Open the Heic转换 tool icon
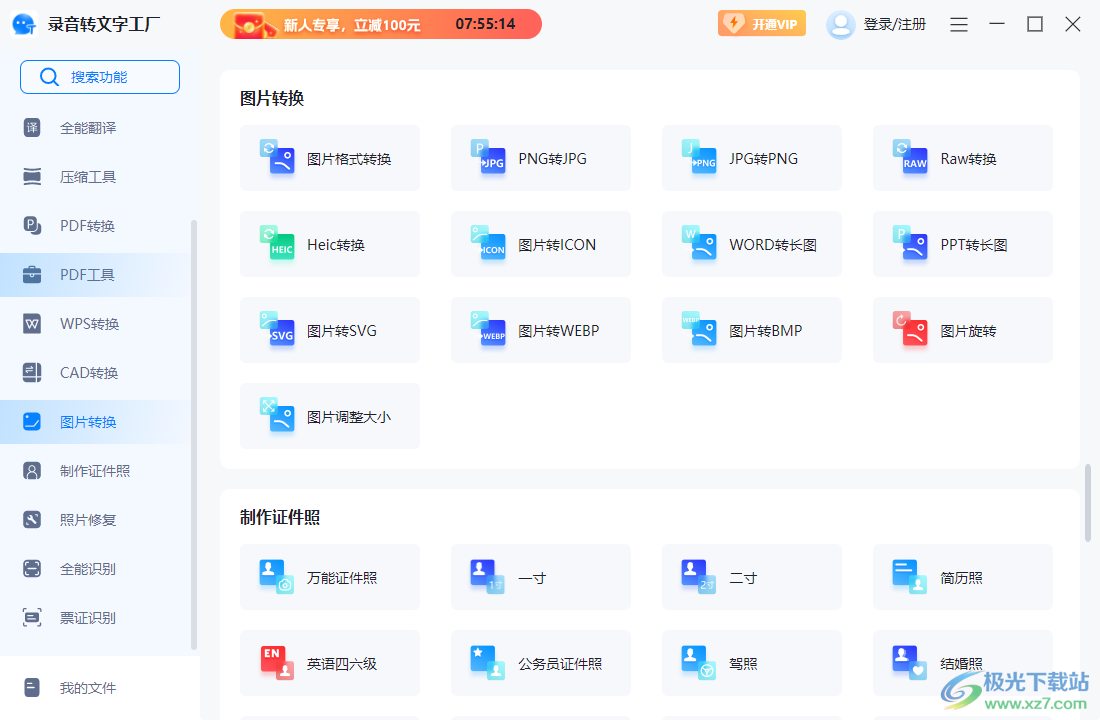This screenshot has height=720, width=1100. tap(277, 244)
